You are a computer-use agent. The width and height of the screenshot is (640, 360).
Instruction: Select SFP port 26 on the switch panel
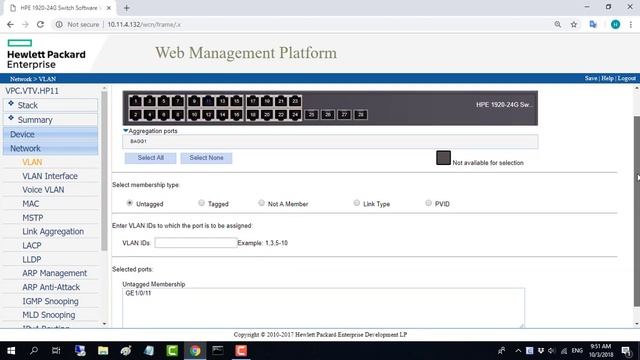click(x=328, y=115)
